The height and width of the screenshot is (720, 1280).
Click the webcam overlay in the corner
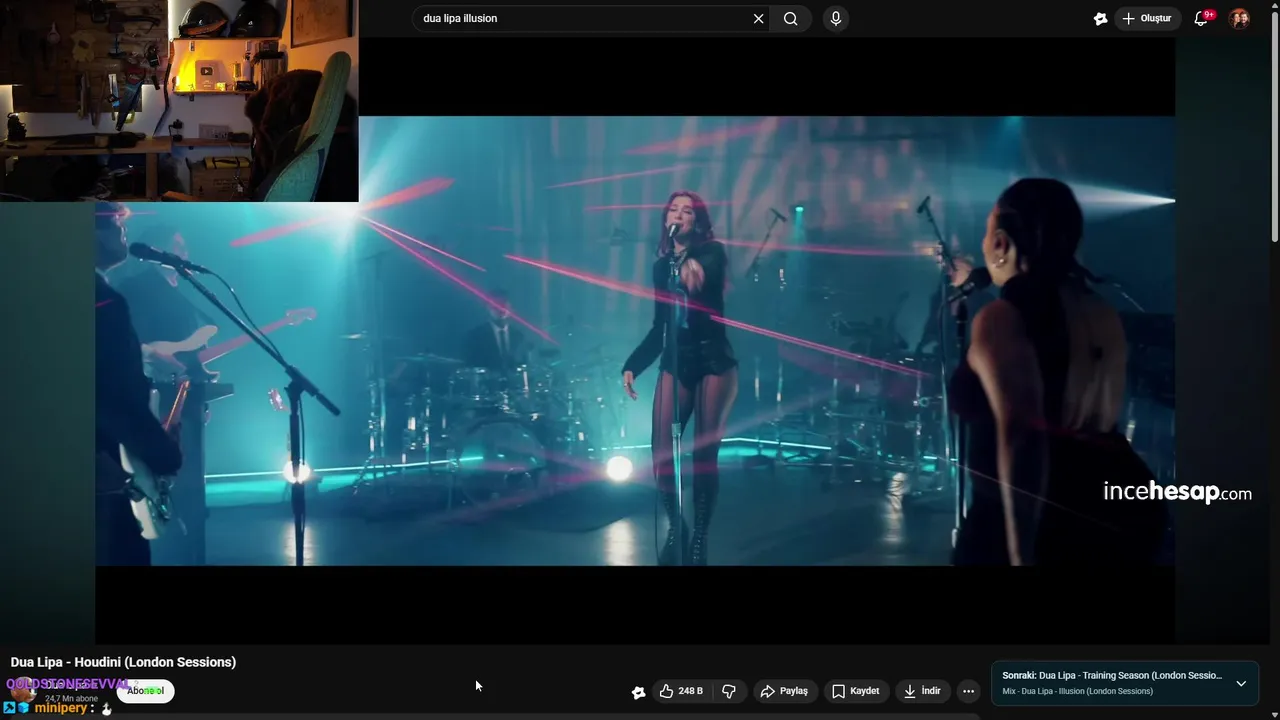(x=179, y=100)
